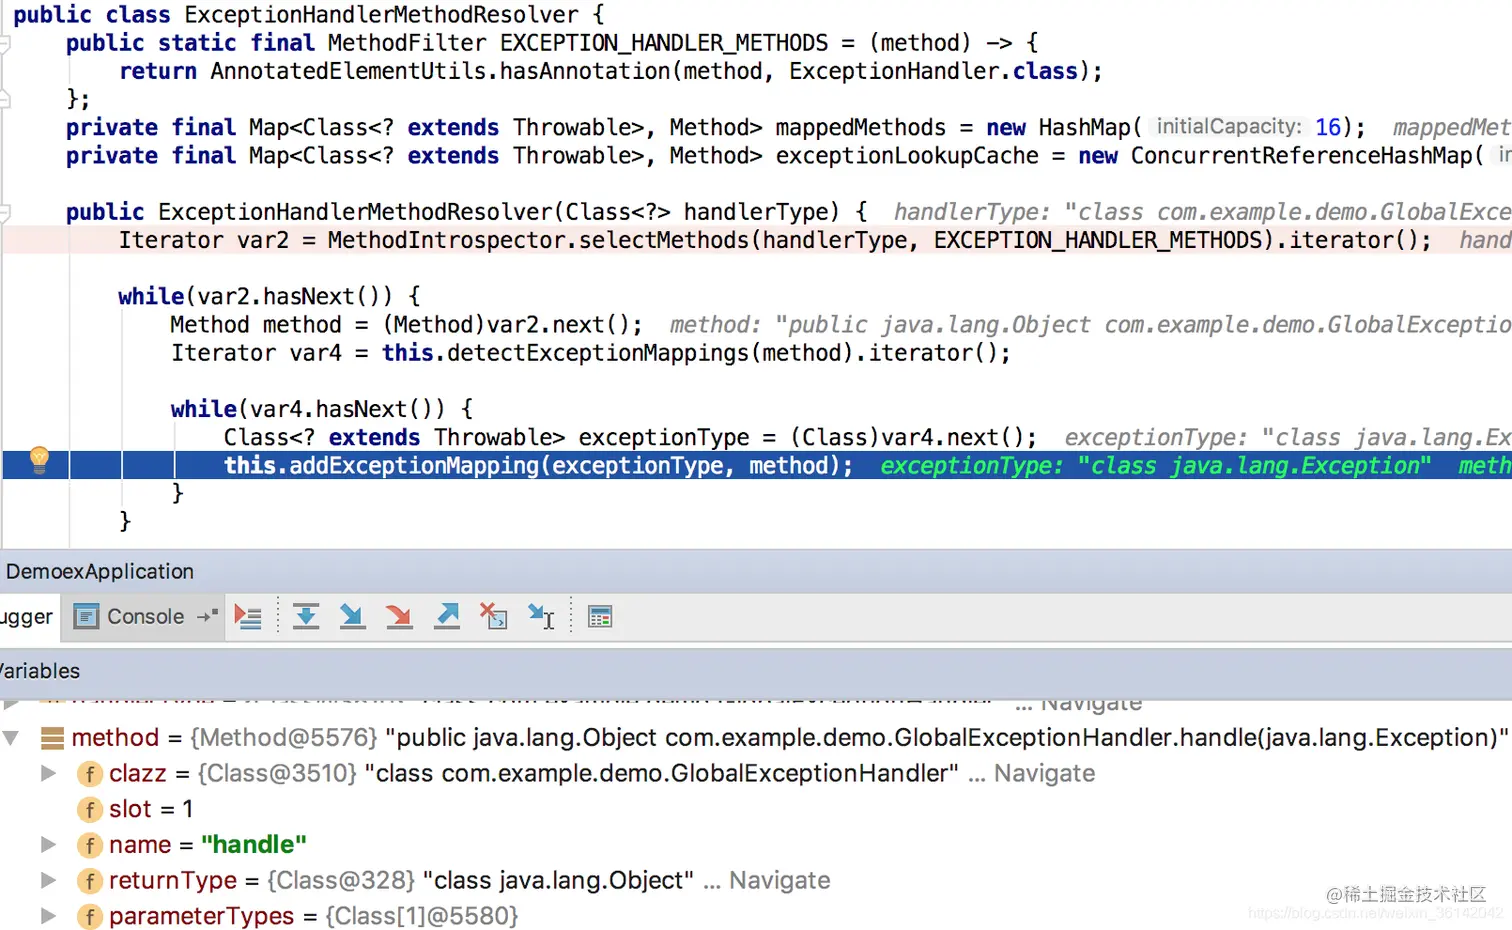
Task: Select the name = "handle" value
Action: [254, 845]
